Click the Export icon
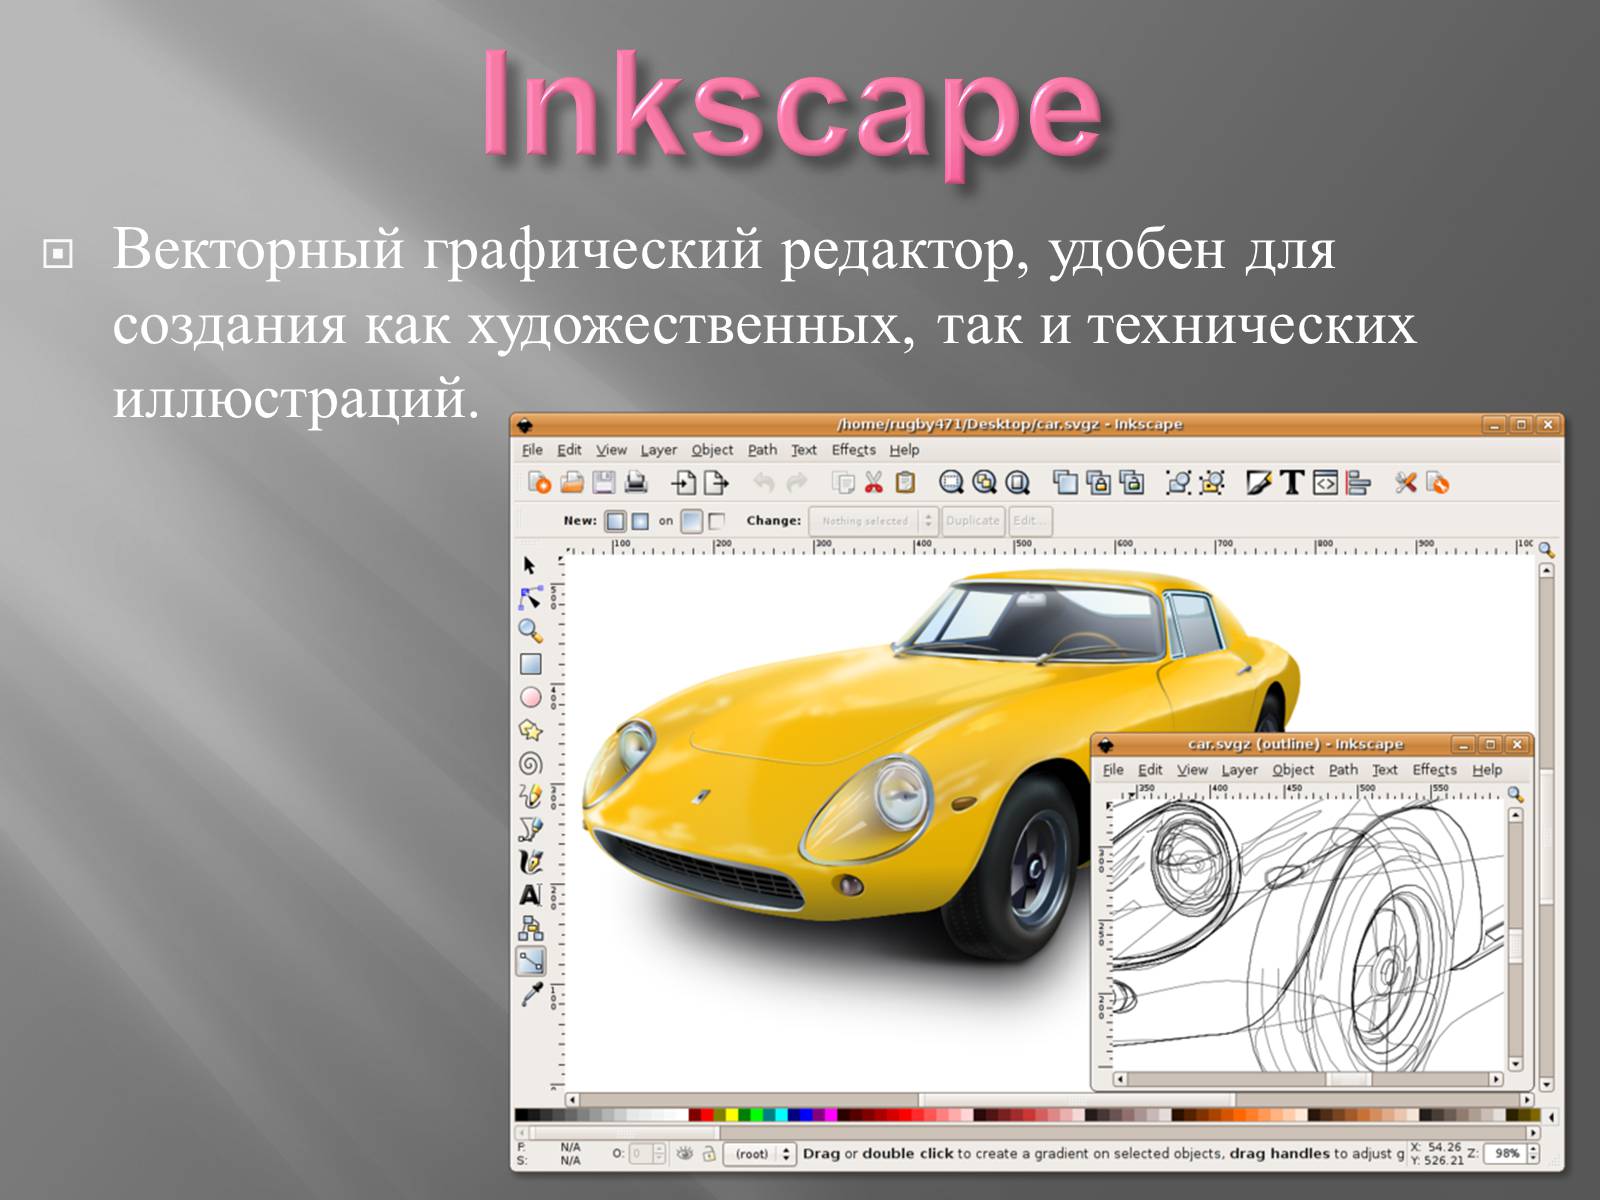1600x1200 pixels. tap(716, 483)
